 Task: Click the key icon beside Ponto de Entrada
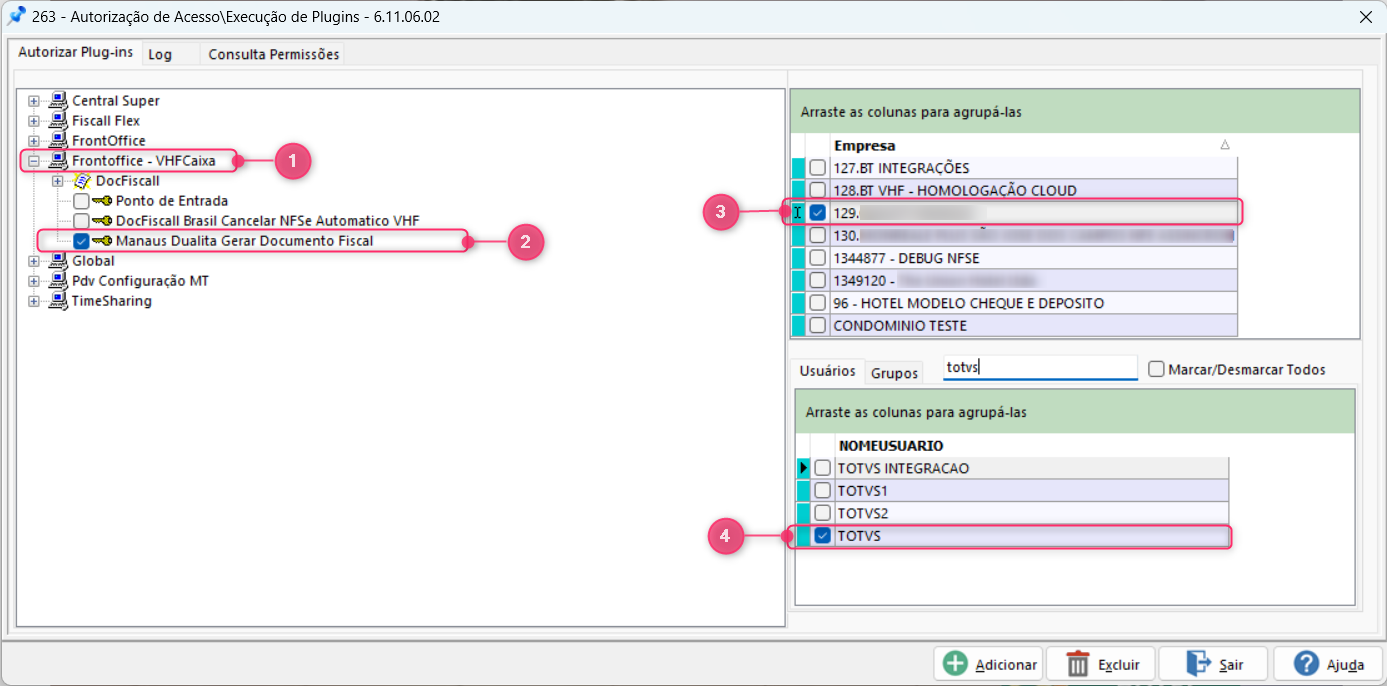tap(102, 201)
